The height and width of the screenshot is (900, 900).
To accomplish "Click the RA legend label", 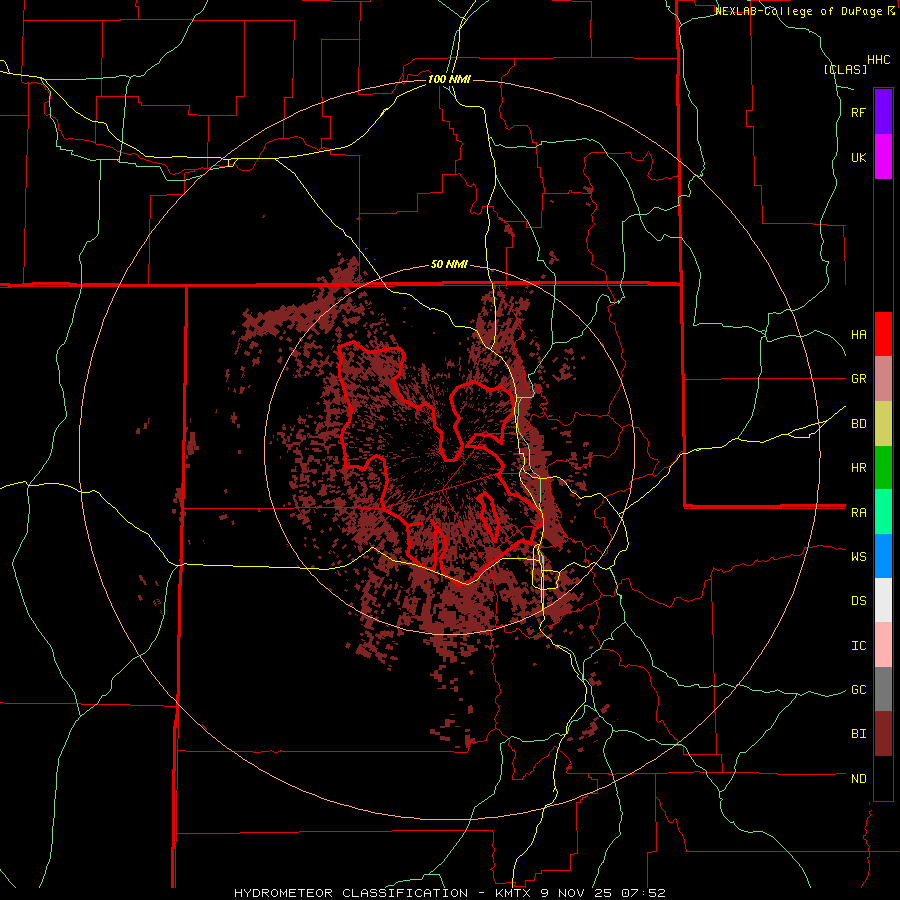I will (x=859, y=512).
